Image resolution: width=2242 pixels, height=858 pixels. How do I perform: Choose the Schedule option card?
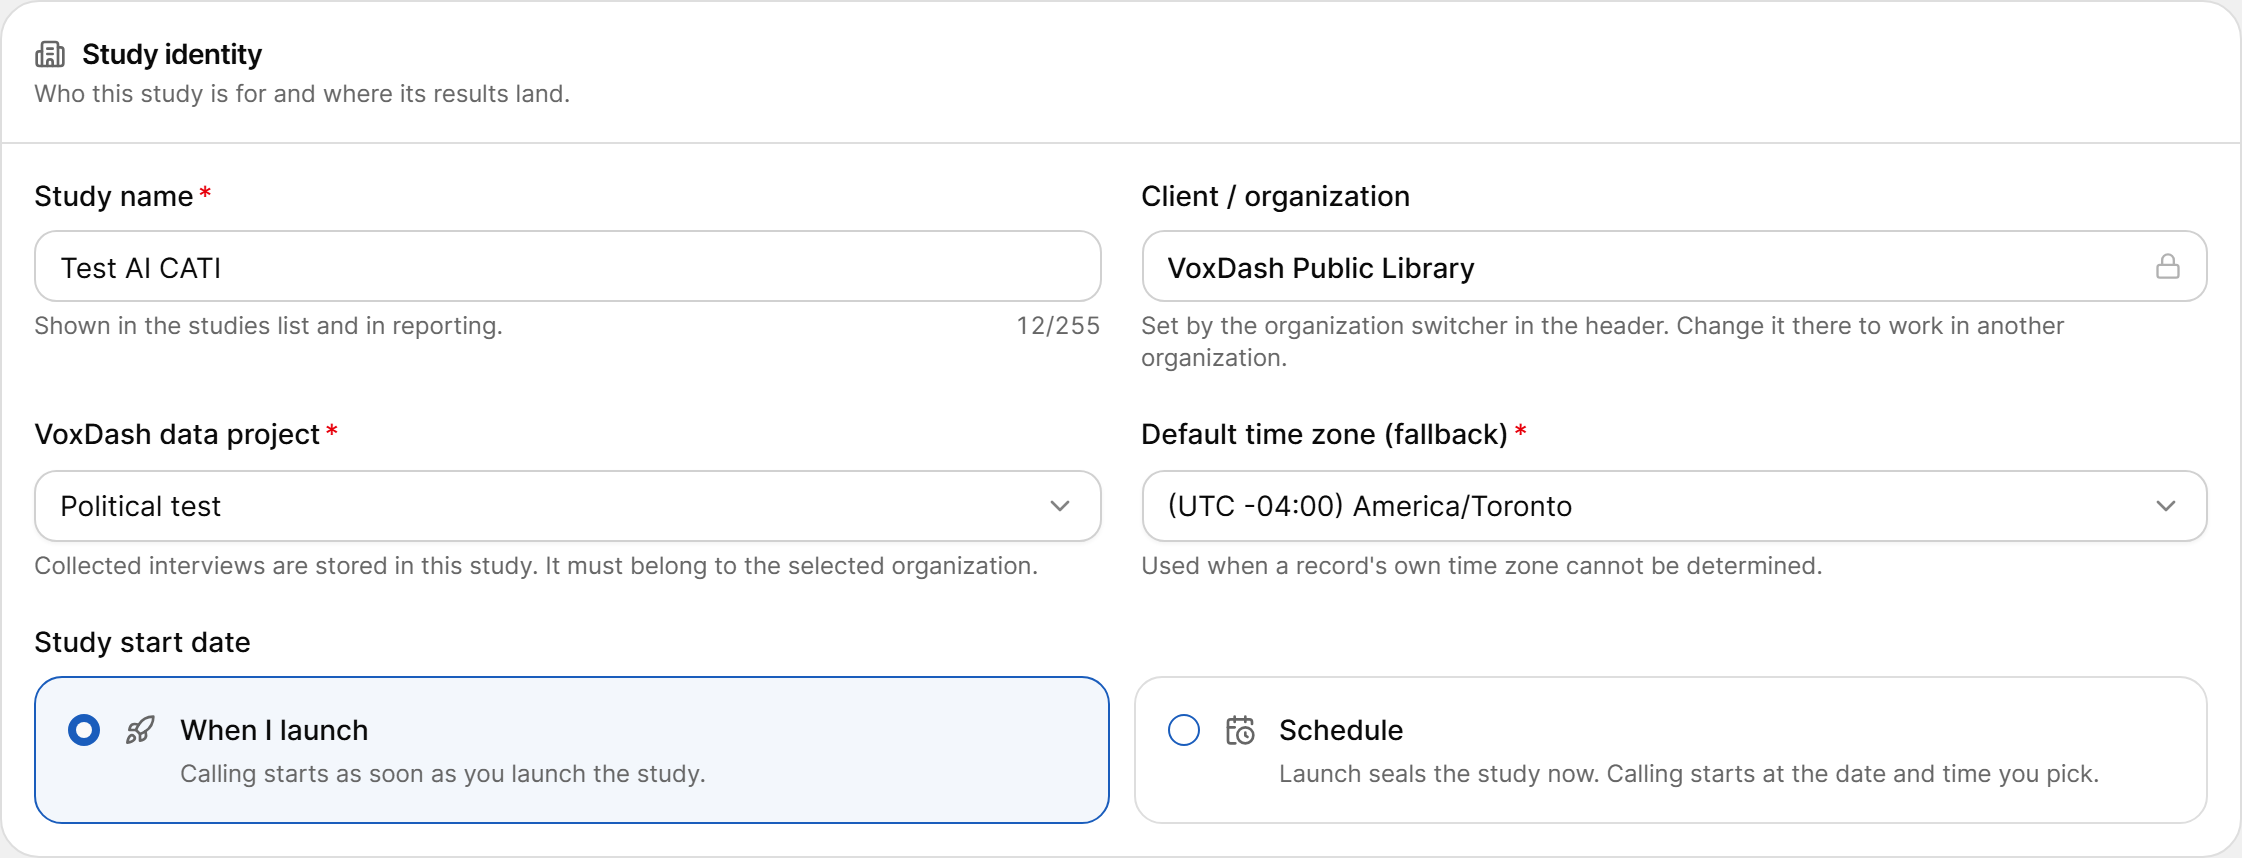pyautogui.click(x=1671, y=750)
